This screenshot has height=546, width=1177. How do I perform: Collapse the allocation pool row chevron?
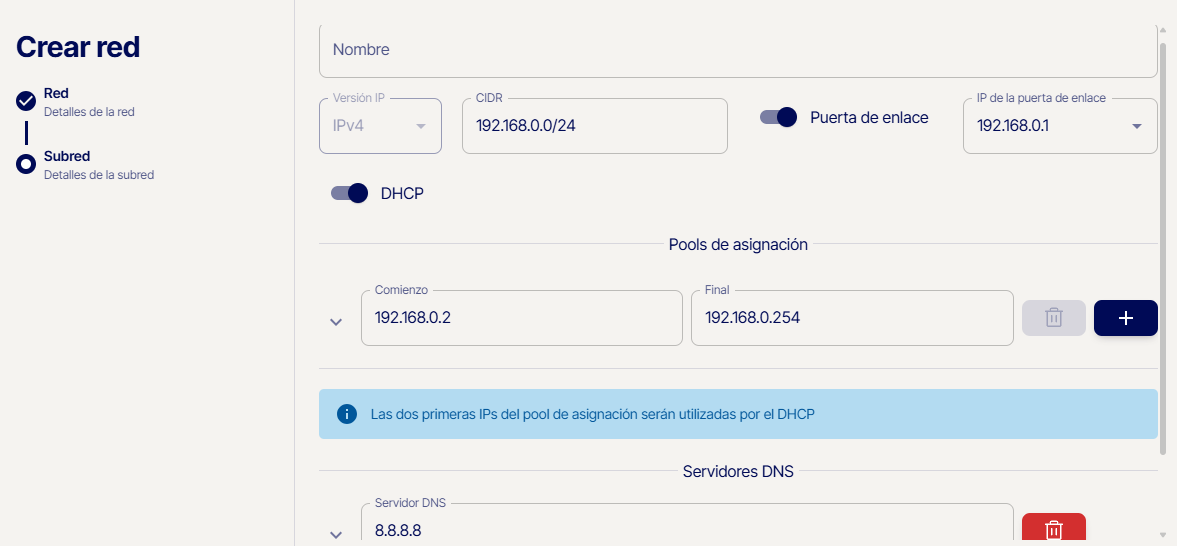point(336,322)
